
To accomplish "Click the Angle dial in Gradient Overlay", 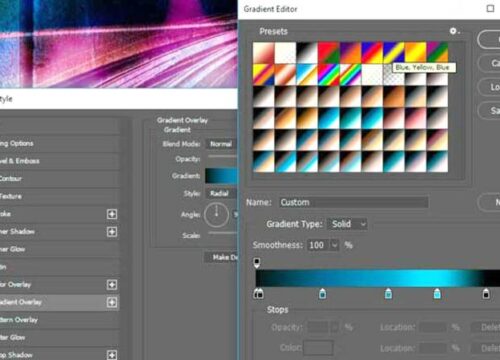I will (216, 215).
